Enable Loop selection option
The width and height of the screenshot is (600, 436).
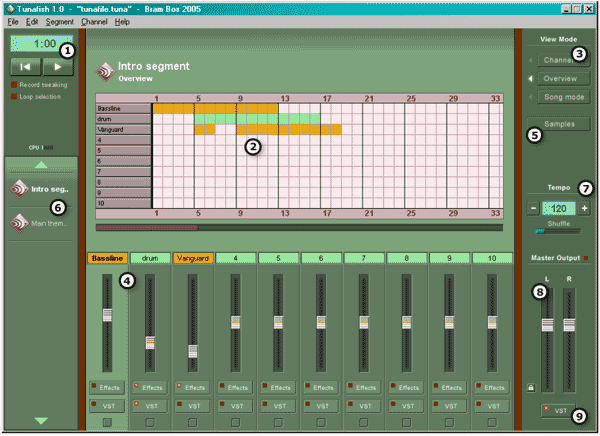pyautogui.click(x=14, y=97)
